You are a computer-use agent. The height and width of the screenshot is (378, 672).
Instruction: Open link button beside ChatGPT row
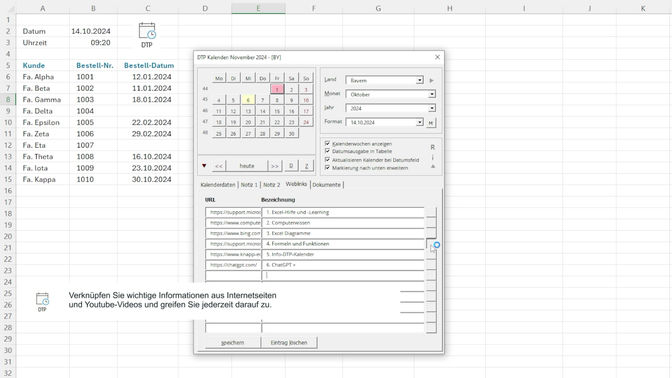coord(431,265)
